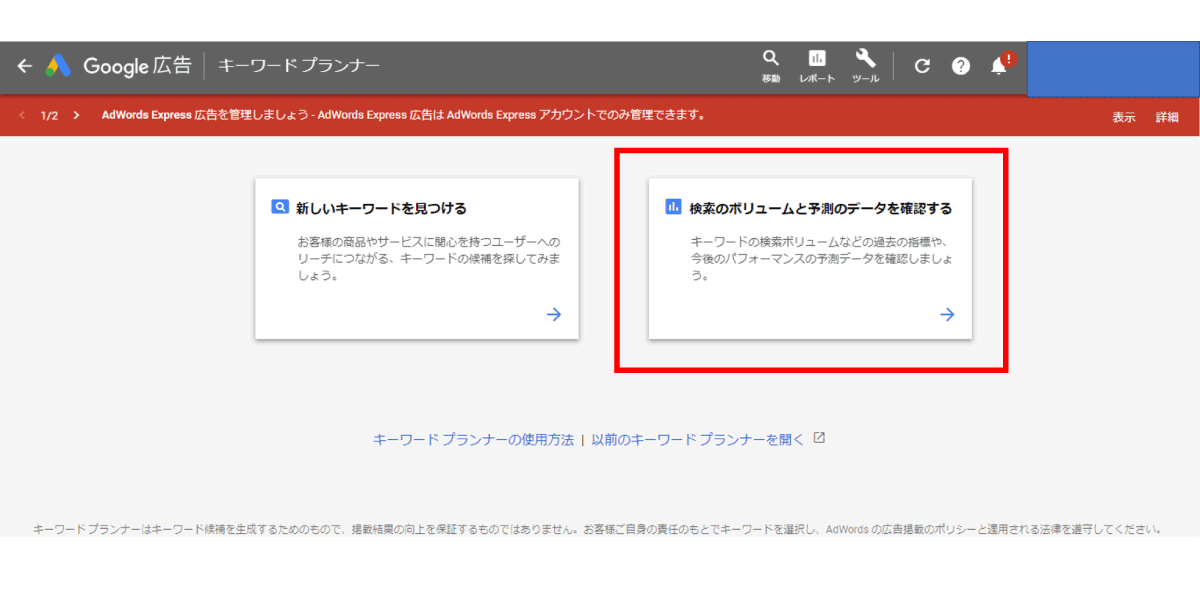Go to previous notification with left chevron
Image resolution: width=1200 pixels, height=600 pixels.
click(x=22, y=115)
